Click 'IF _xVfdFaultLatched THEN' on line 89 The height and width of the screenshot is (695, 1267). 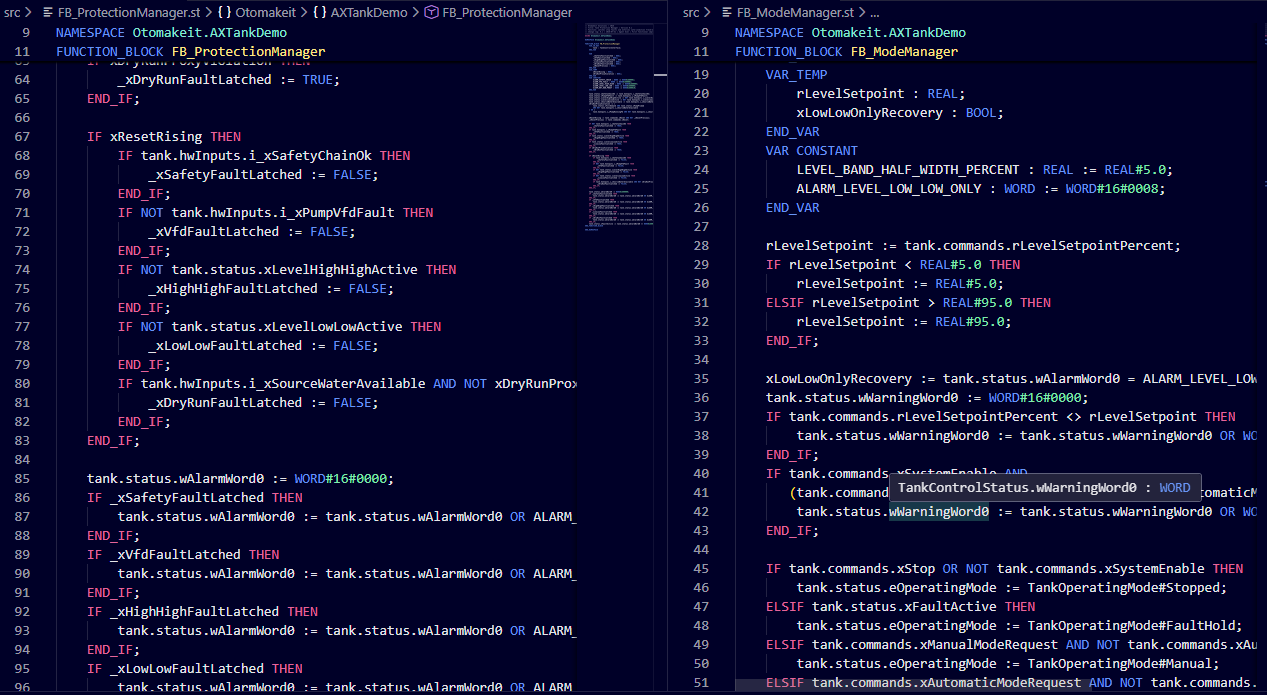[x=183, y=554]
